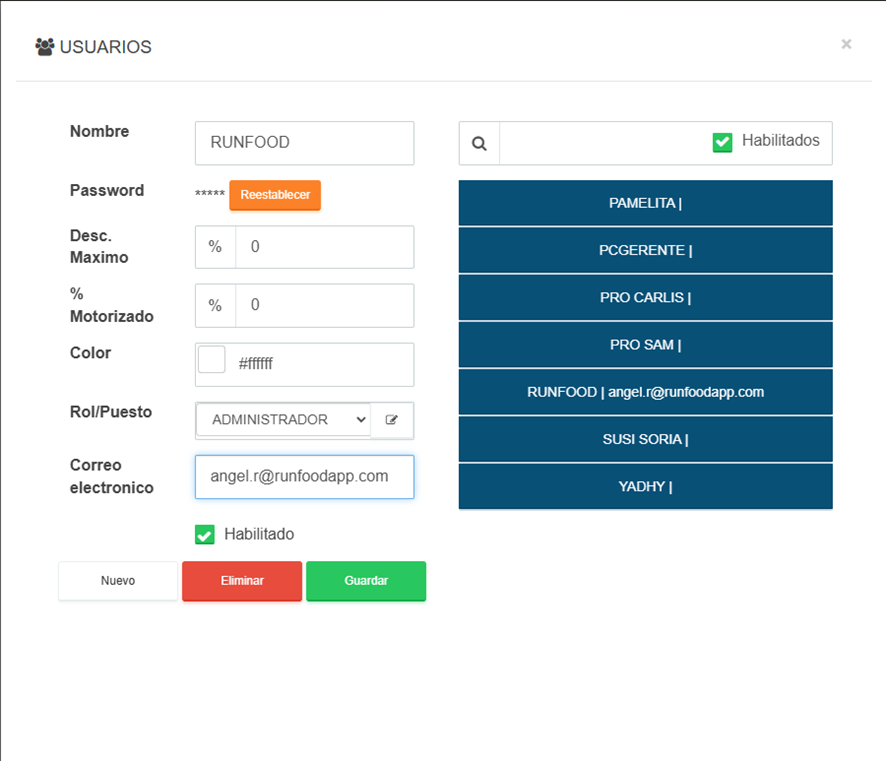Uncheck the Habilitado user checkbox
This screenshot has height=761, width=886.
205,534
